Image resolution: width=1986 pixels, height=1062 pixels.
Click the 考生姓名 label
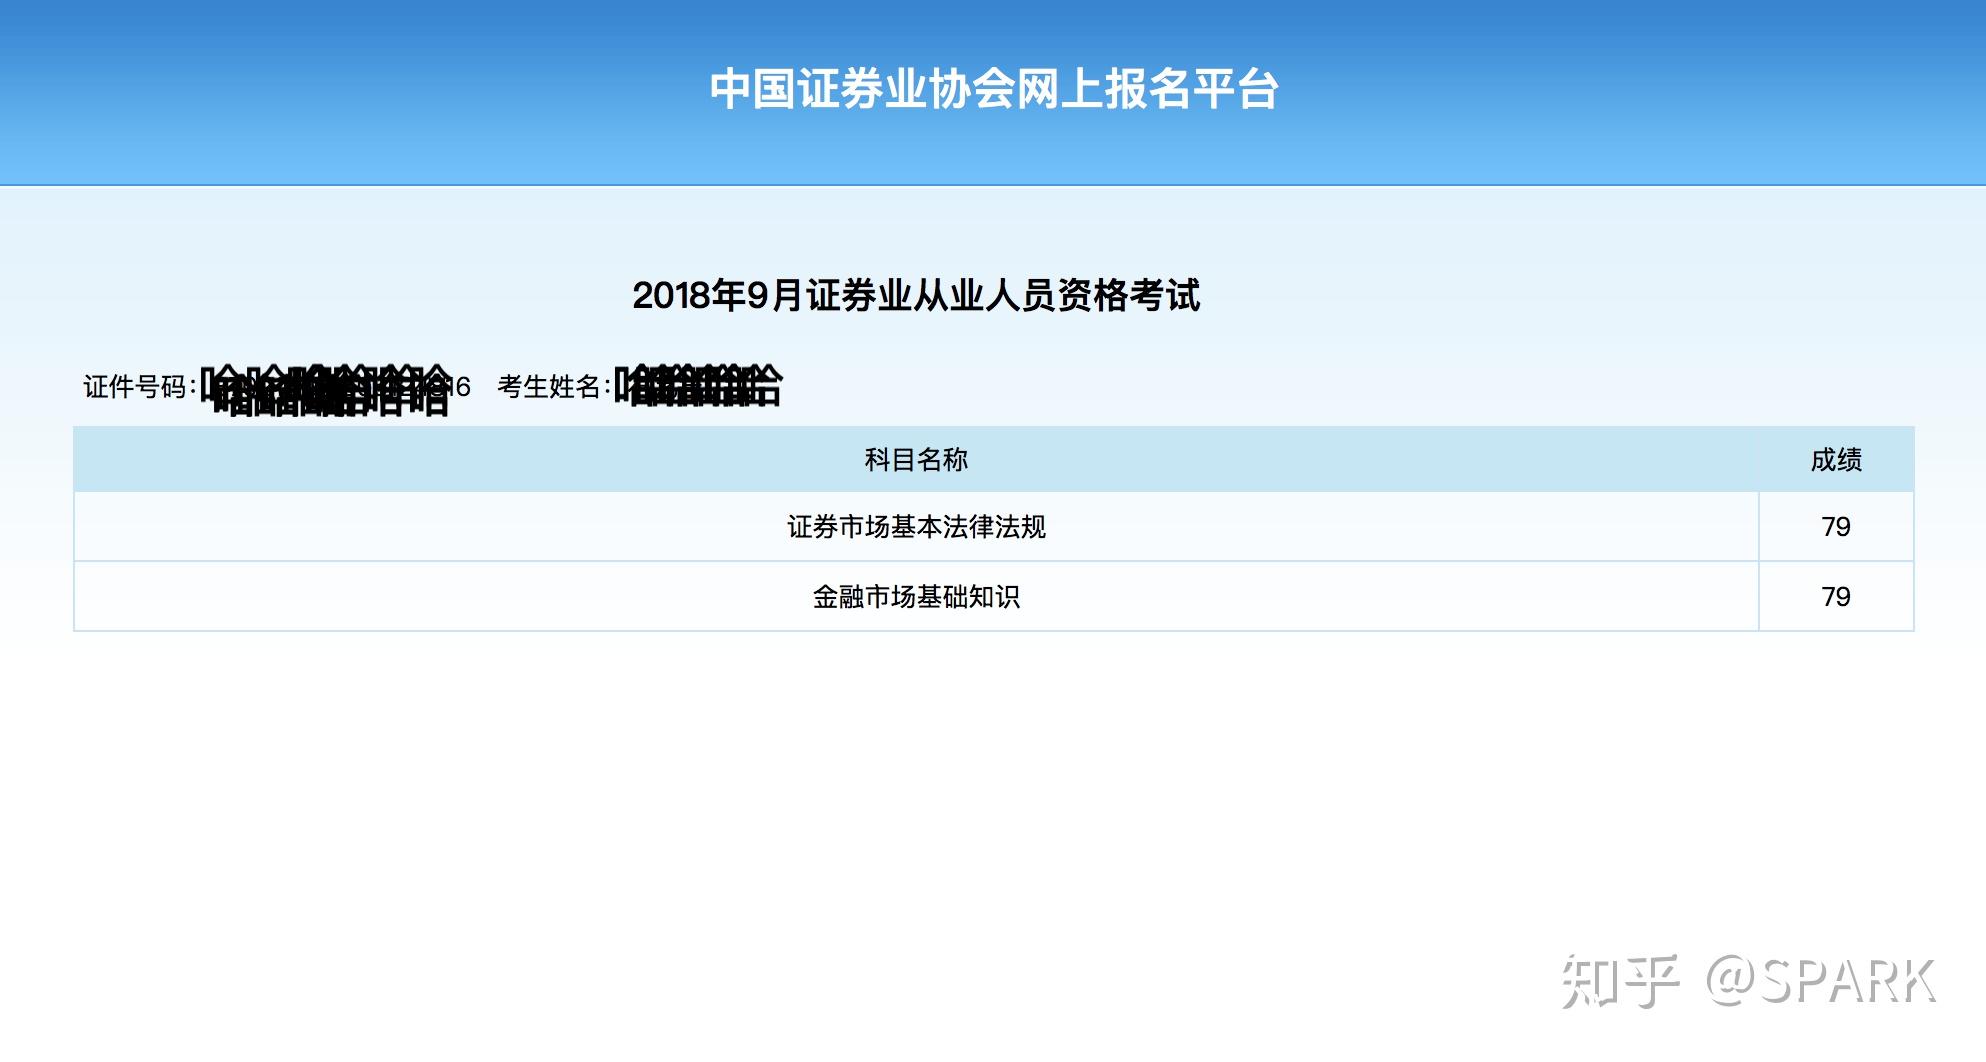[553, 387]
